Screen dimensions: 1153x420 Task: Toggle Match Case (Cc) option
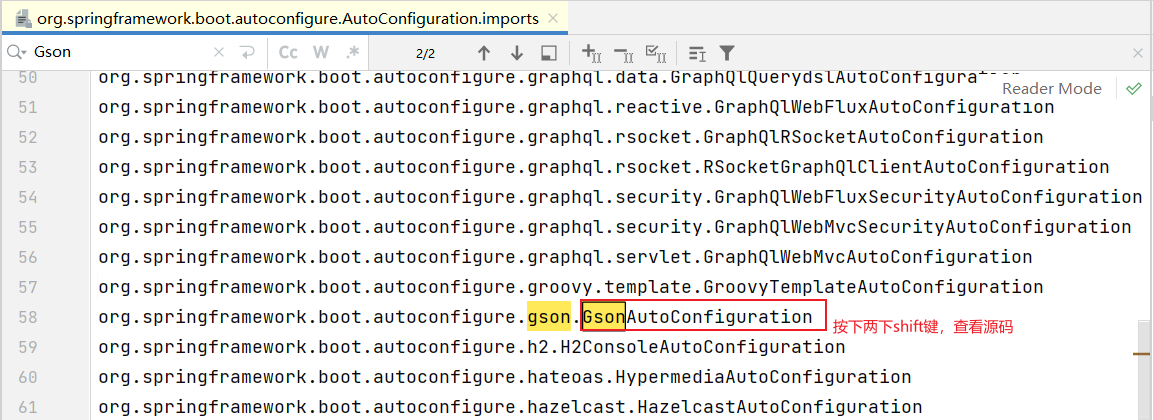(288, 53)
